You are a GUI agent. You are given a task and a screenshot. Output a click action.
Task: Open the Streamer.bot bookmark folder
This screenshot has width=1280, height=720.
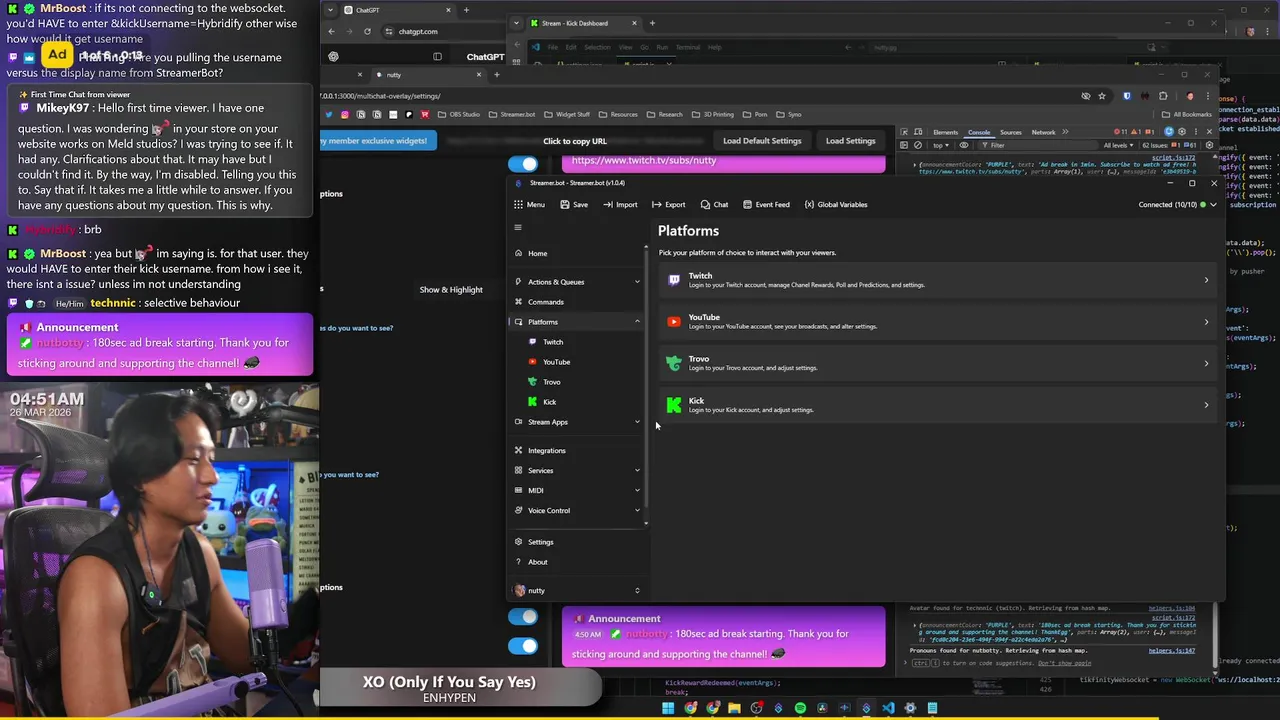pos(513,114)
